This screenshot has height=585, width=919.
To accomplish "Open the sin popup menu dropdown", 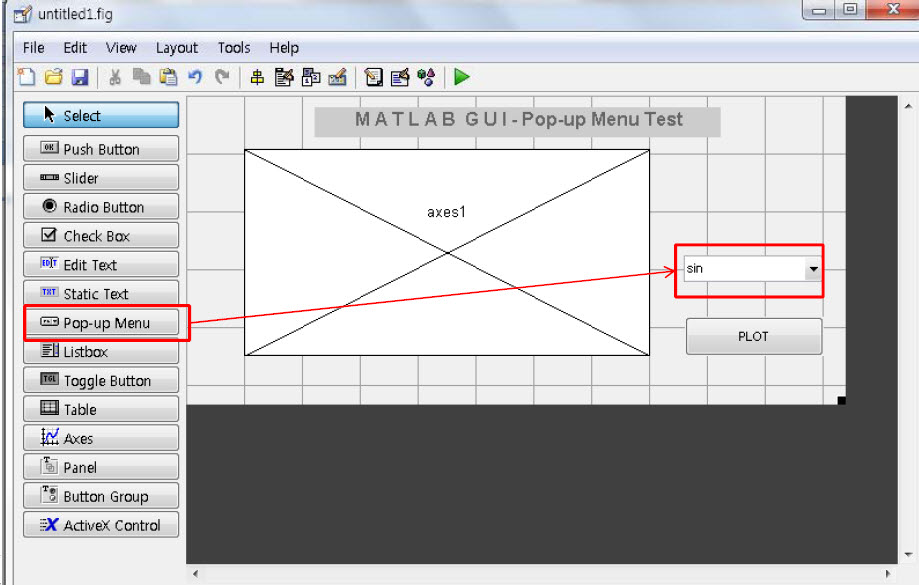I will click(x=812, y=268).
